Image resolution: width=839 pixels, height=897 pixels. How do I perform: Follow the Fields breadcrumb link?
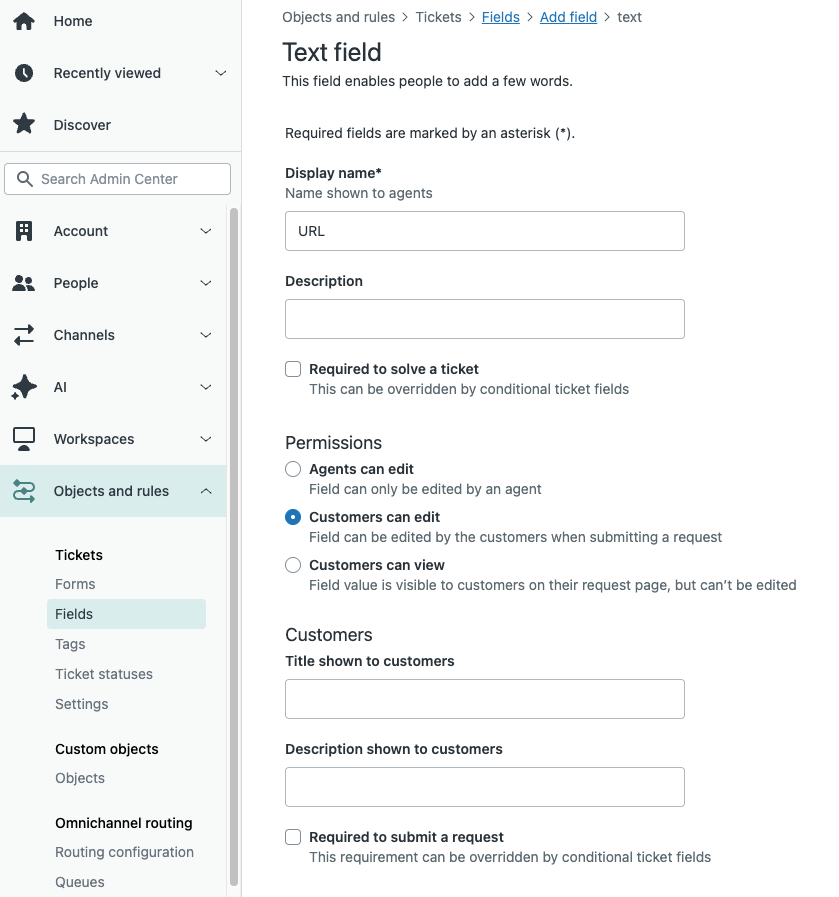pos(500,17)
